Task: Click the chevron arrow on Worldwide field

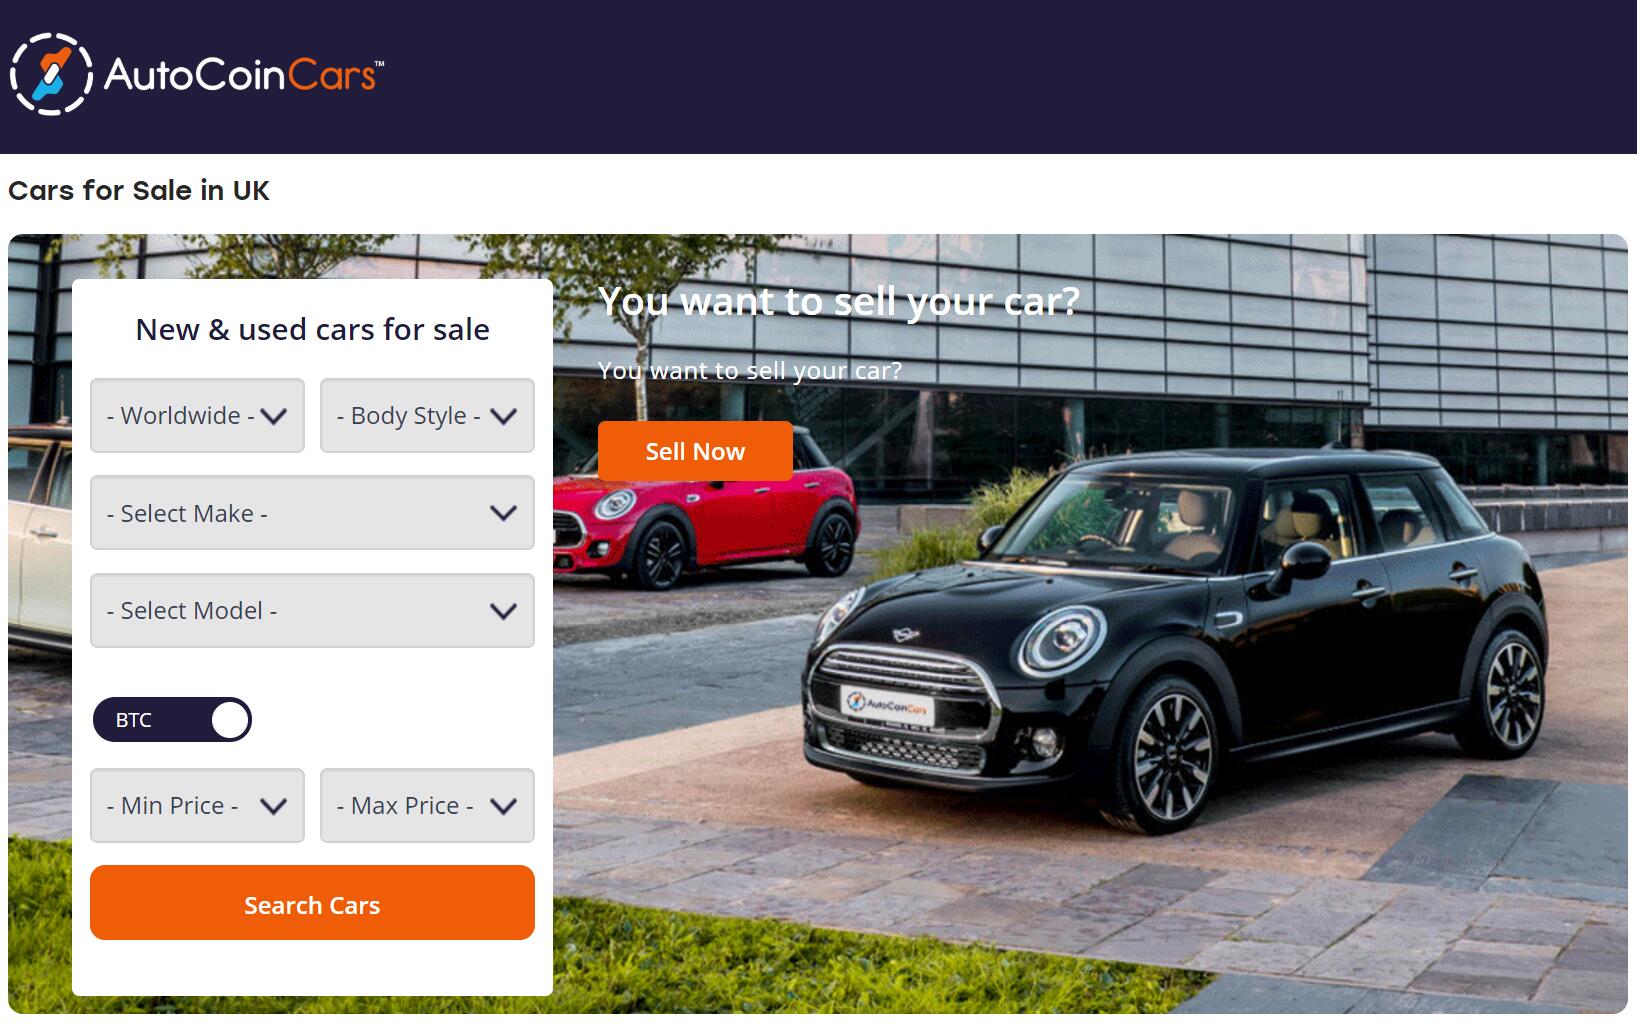Action: 273,416
